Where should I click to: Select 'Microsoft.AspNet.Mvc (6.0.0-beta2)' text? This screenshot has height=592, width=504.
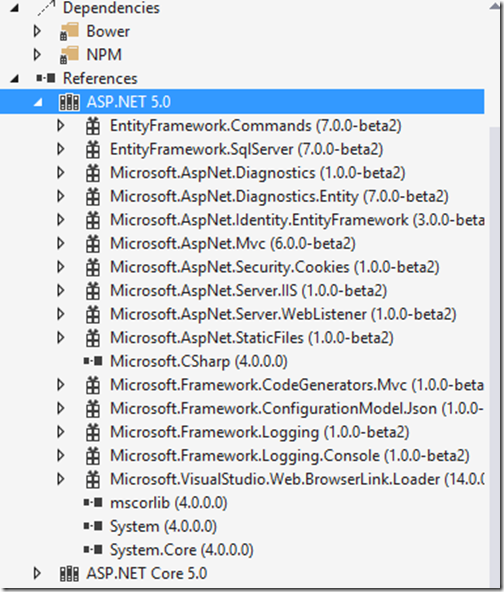tap(233, 244)
